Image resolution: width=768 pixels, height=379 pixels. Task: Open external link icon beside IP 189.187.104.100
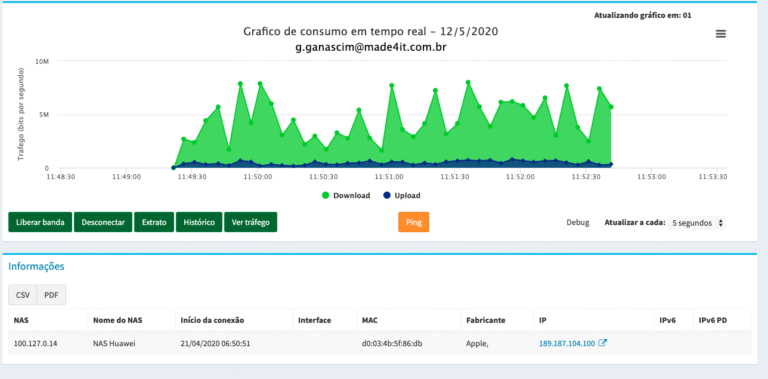pos(603,343)
